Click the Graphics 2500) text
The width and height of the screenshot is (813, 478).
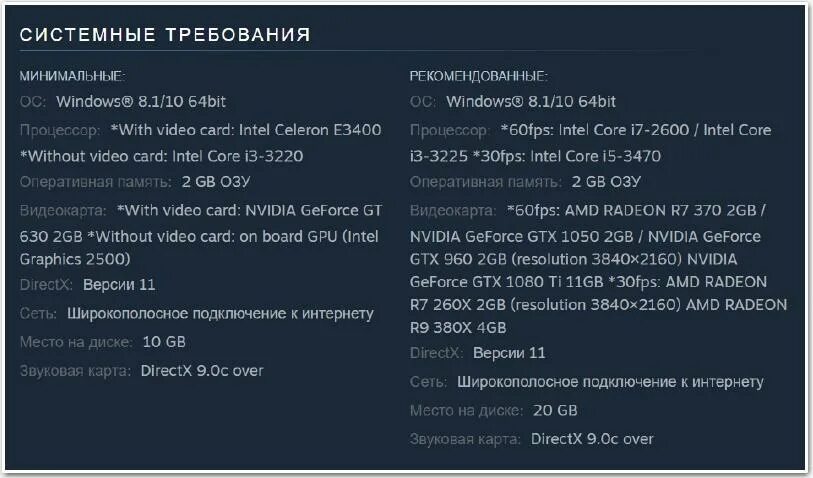click(x=75, y=259)
